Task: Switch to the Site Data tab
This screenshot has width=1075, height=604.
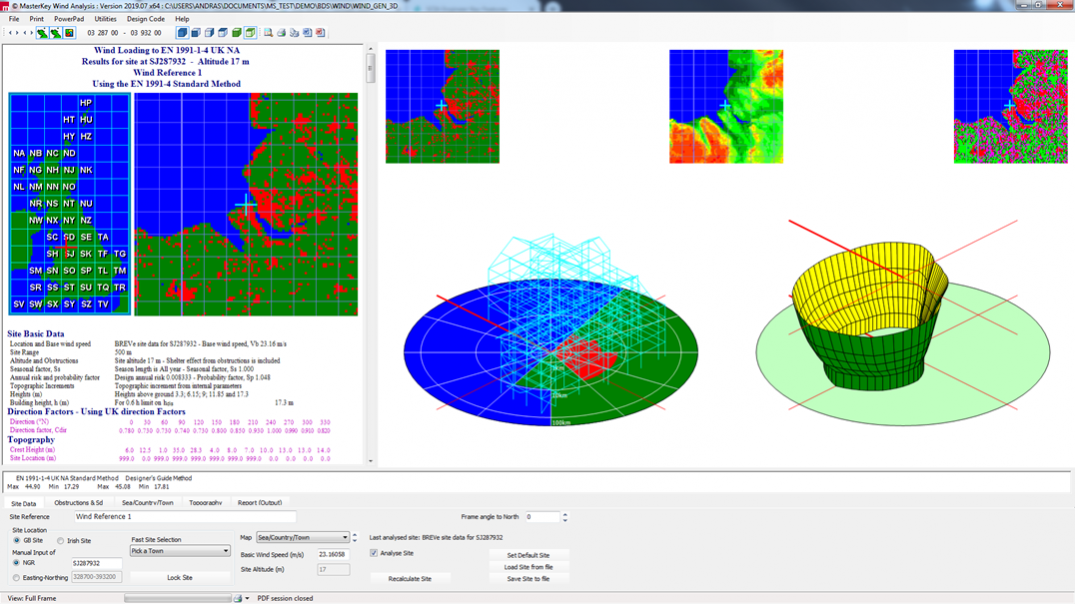Action: (23, 503)
